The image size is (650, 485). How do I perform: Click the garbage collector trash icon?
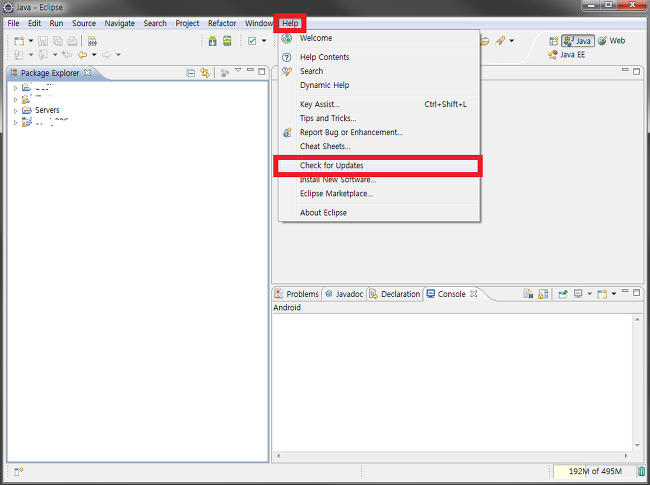642,471
